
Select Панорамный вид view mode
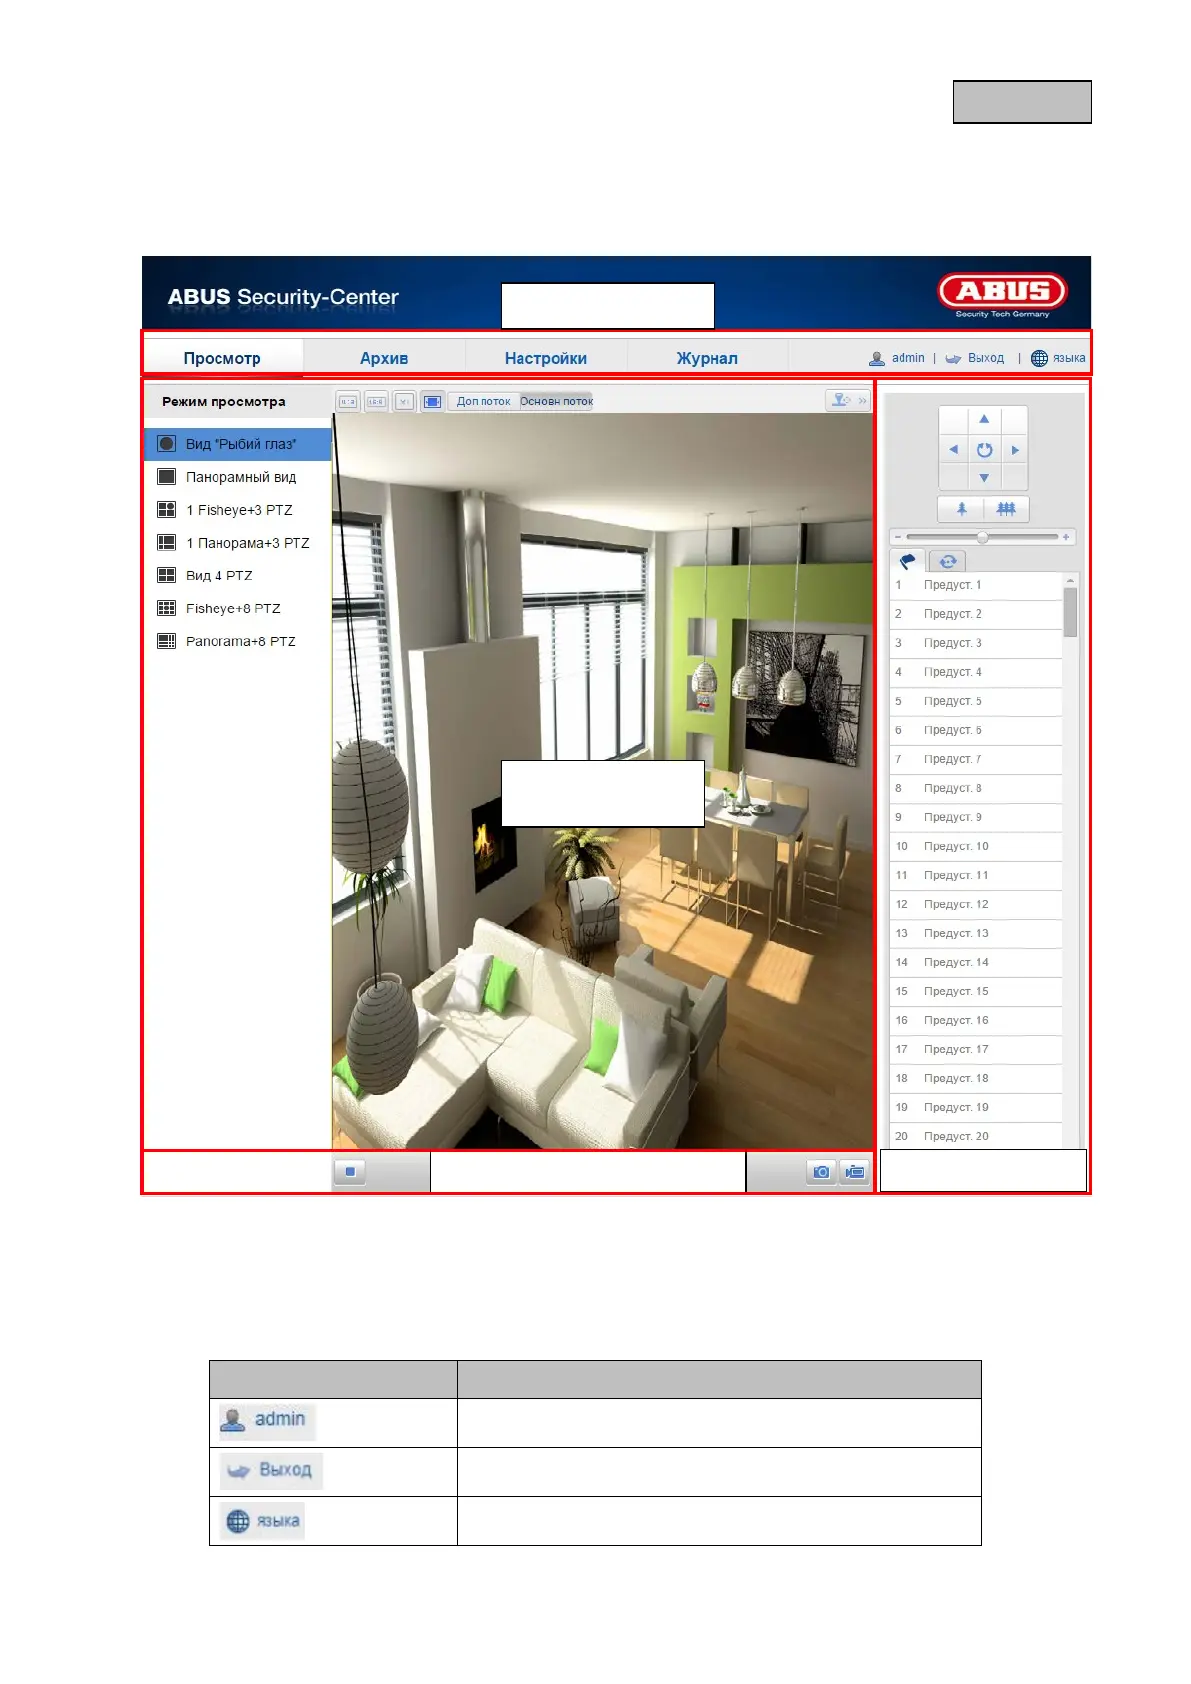pyautogui.click(x=238, y=477)
